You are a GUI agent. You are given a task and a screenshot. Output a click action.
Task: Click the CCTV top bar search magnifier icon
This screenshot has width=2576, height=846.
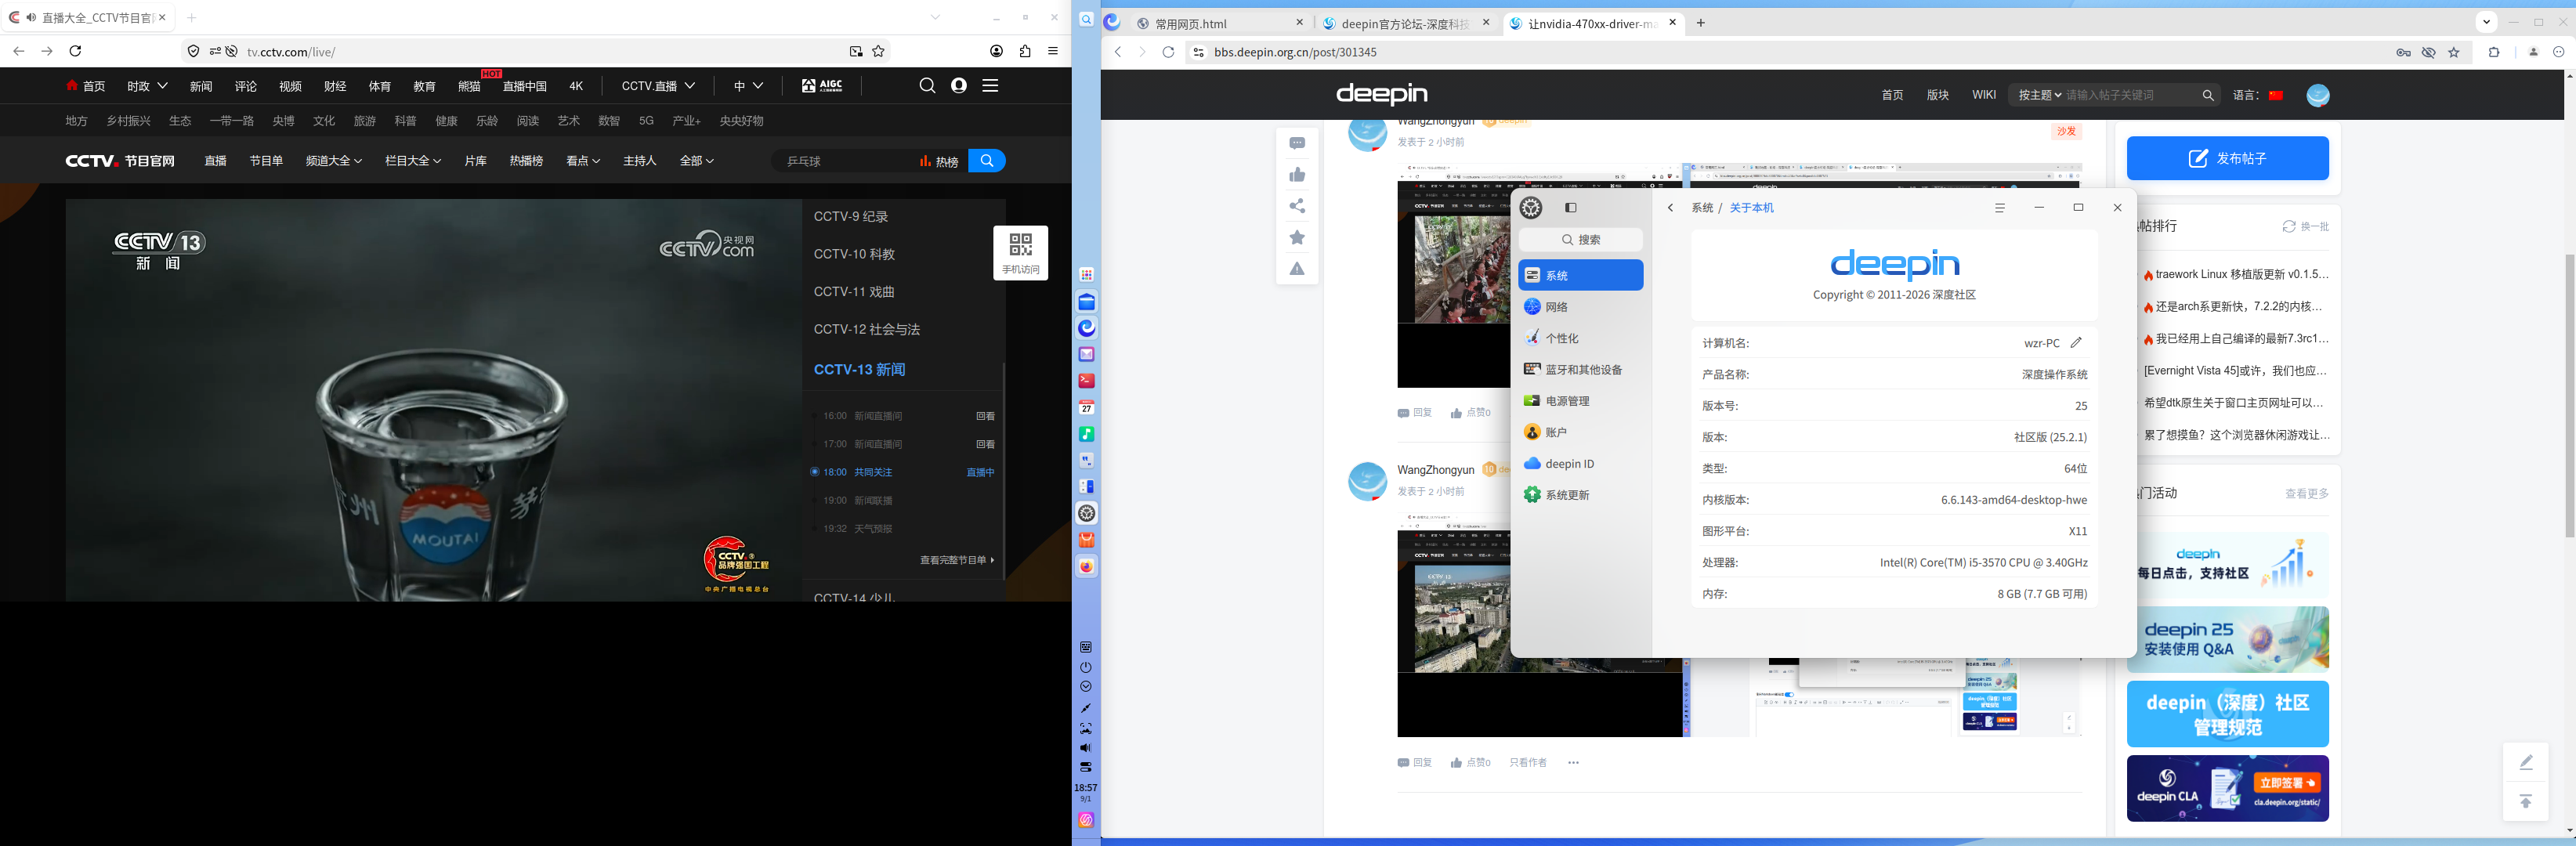pos(927,86)
